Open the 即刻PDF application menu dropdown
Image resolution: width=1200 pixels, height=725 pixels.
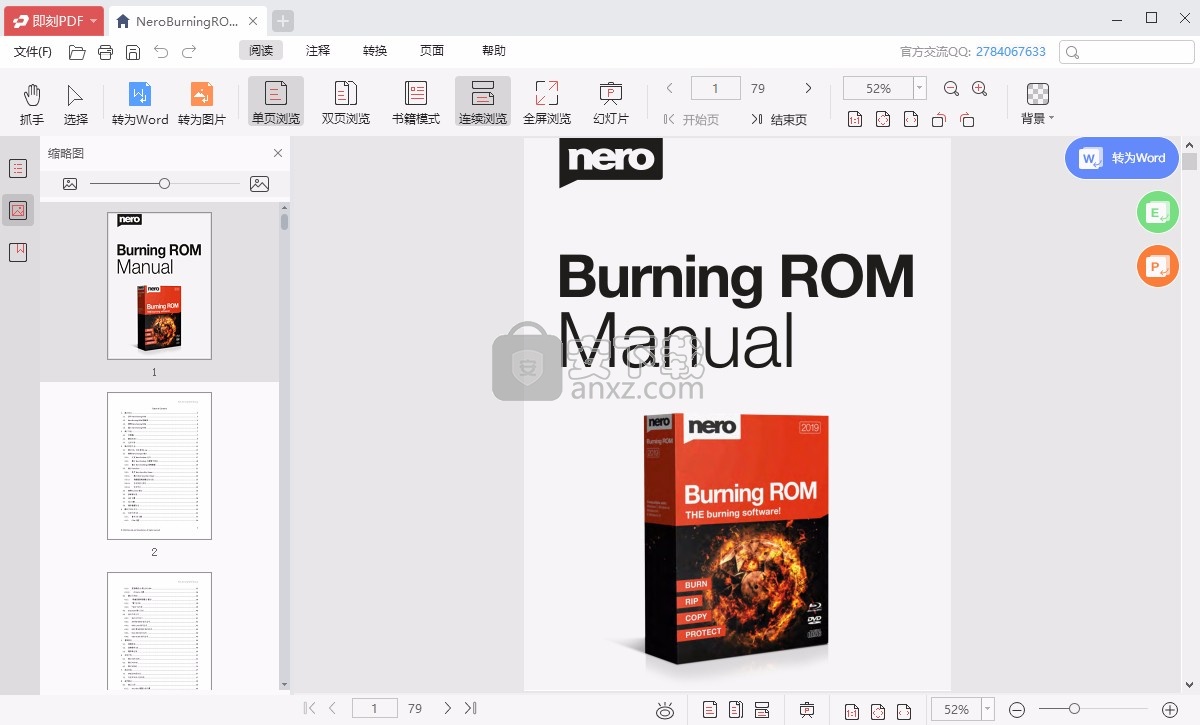(x=53, y=20)
